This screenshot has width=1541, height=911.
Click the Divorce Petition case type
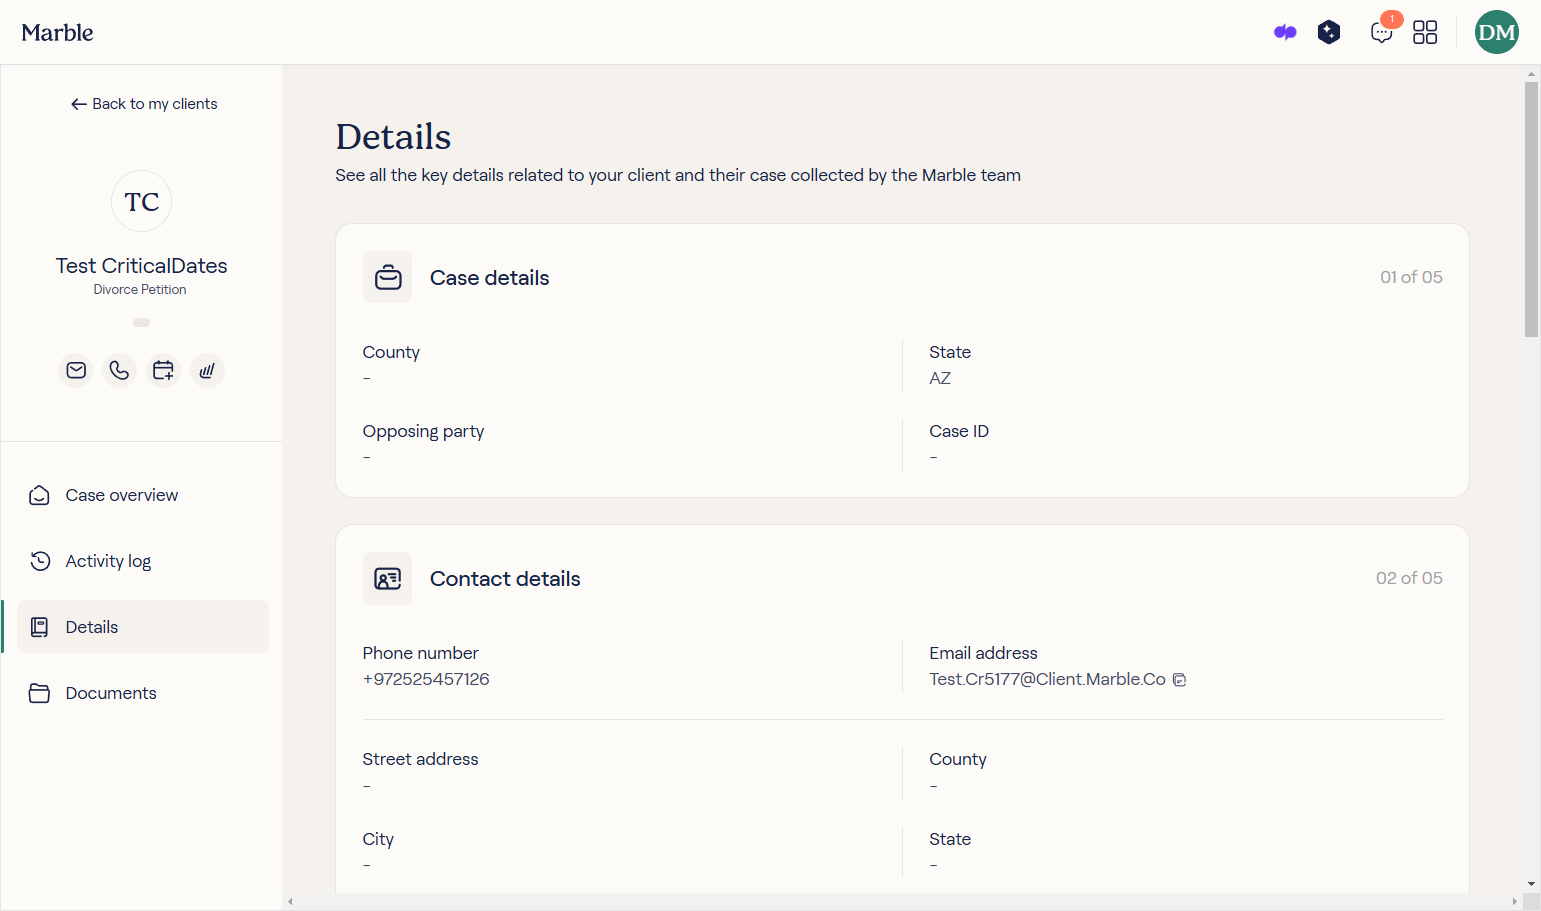point(140,290)
